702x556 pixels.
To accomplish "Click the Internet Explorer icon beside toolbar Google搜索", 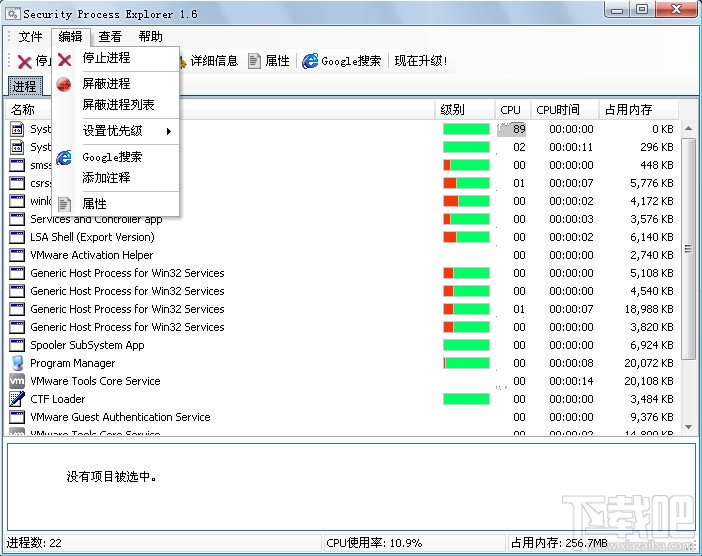I will [310, 61].
